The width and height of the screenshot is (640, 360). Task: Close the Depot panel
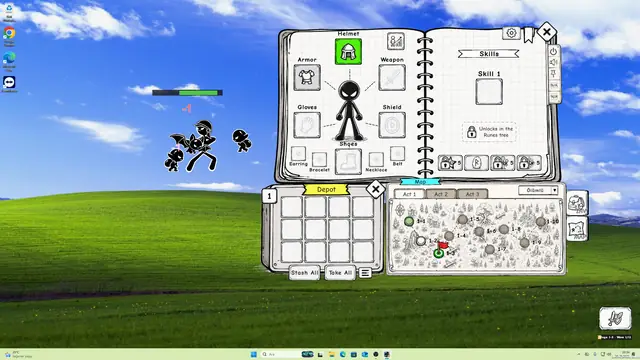point(375,189)
